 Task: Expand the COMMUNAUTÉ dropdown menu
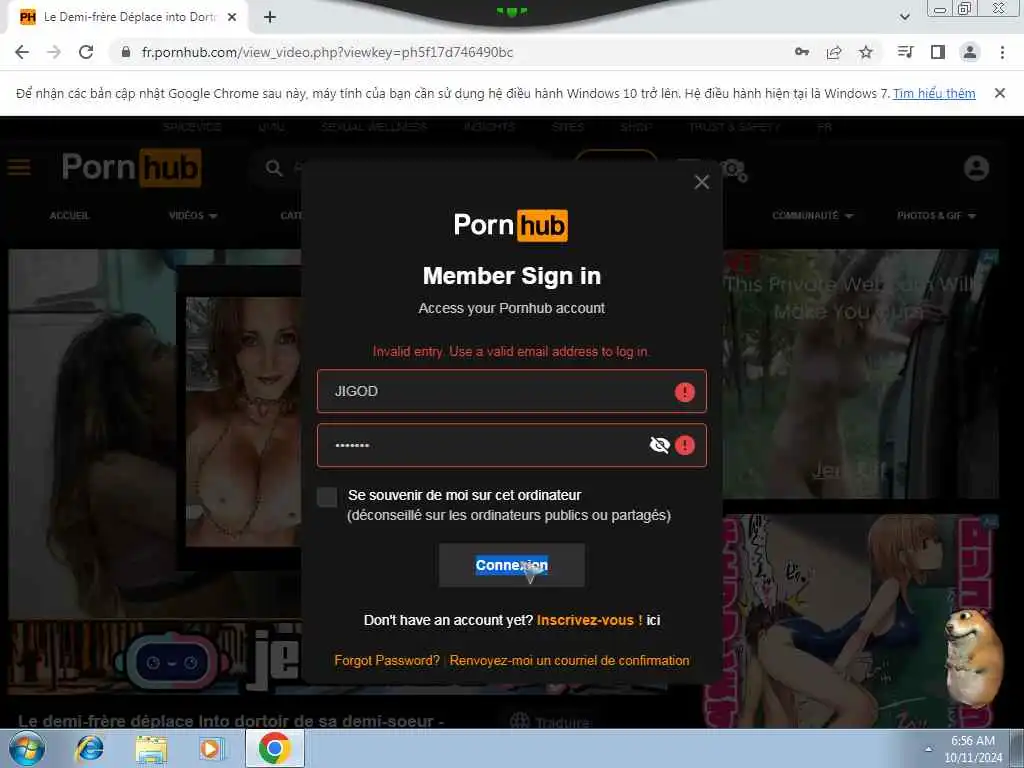(x=812, y=216)
